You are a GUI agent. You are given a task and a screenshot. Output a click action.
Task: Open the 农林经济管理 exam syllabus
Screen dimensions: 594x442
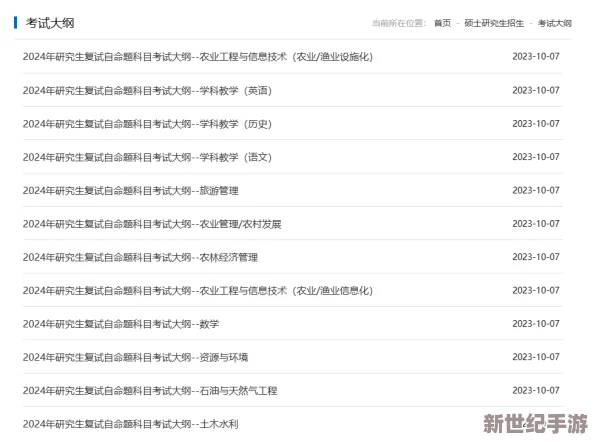click(x=140, y=257)
